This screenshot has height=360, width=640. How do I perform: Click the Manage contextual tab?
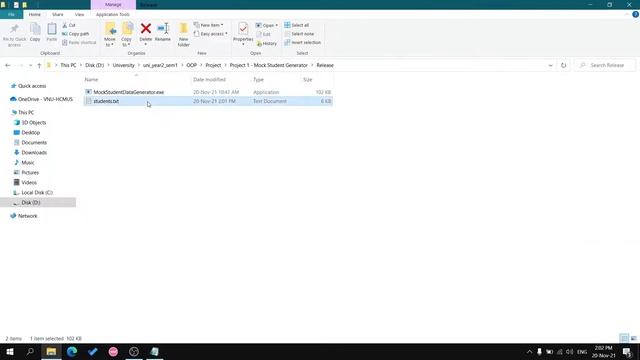[113, 5]
